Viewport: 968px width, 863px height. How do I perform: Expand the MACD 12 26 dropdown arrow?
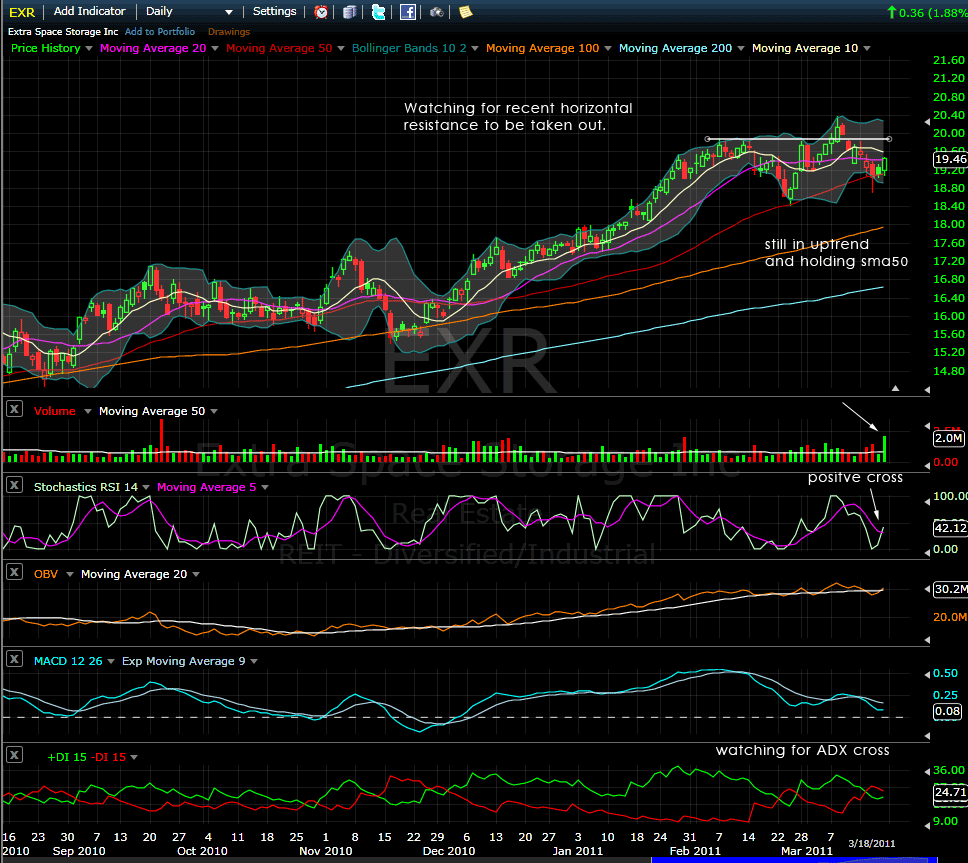(x=111, y=661)
